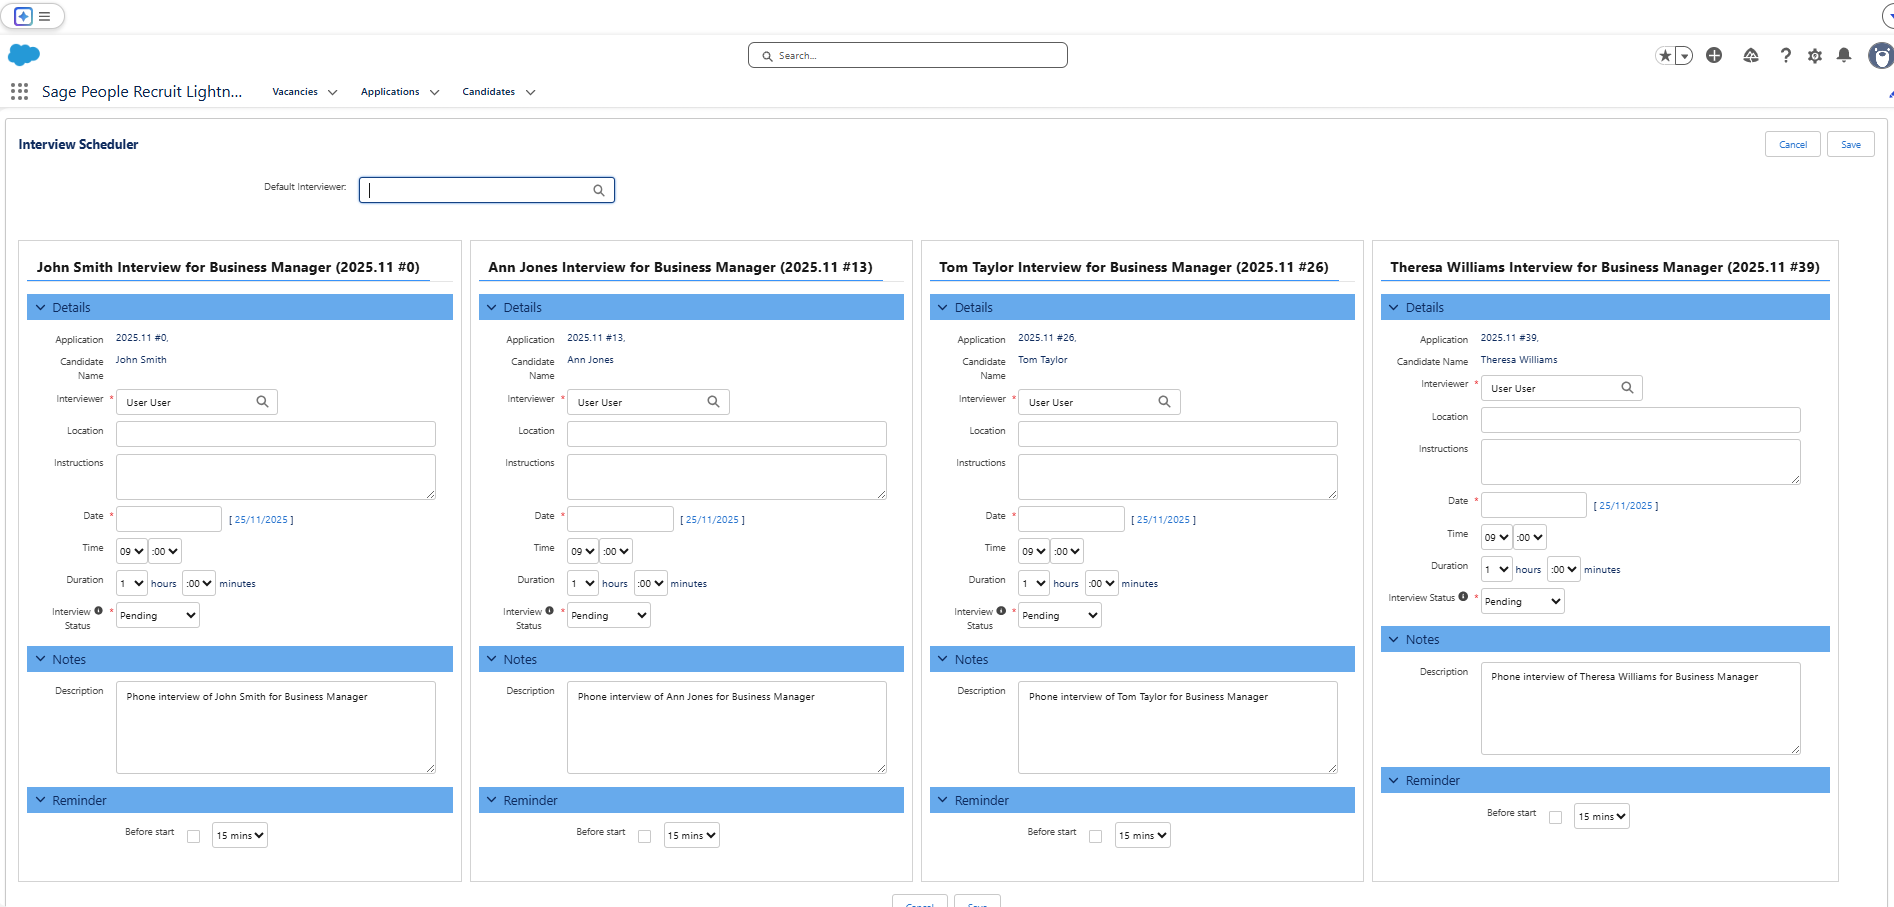The height and width of the screenshot is (907, 1894).
Task: Collapse the Notes section for Ann Jones
Action: tap(491, 659)
